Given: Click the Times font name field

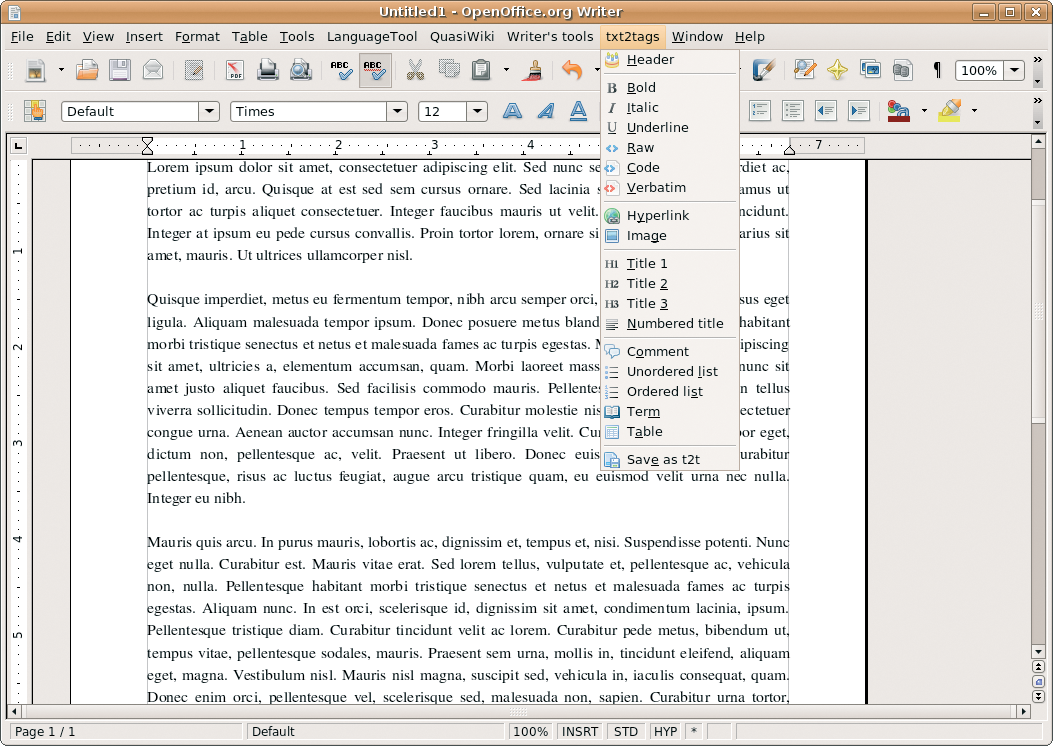Looking at the screenshot, I should click(x=309, y=111).
